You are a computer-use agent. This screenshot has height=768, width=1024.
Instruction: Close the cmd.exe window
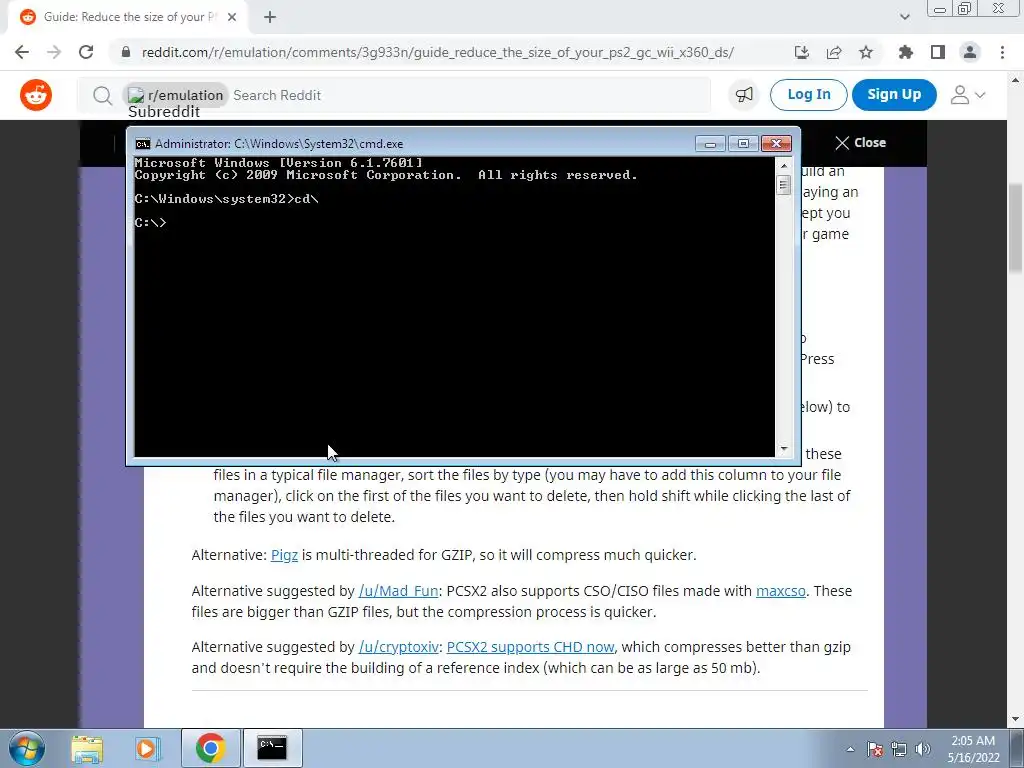[x=776, y=144]
